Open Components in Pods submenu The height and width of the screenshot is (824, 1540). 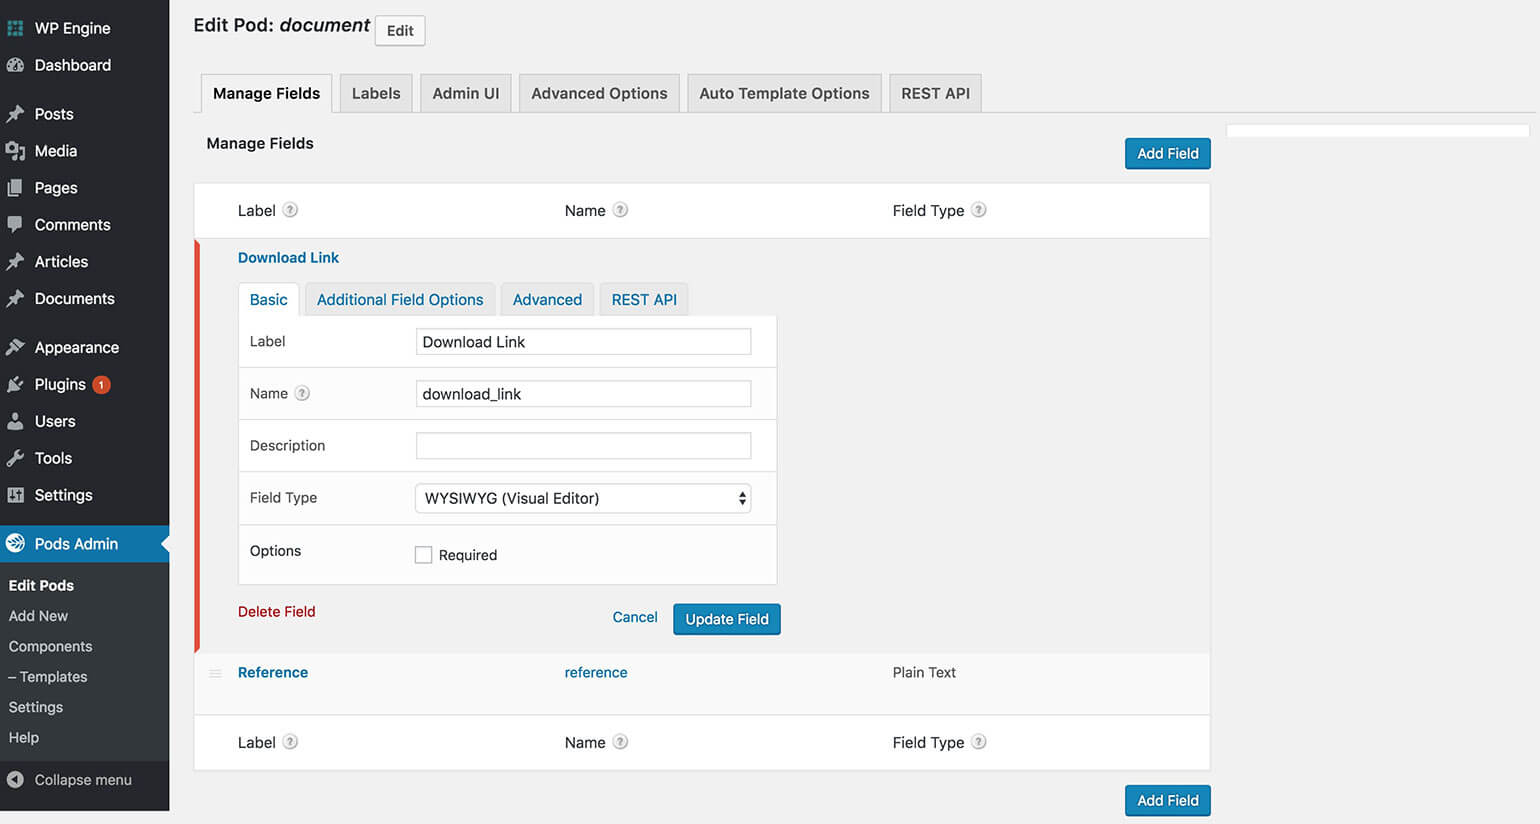[x=50, y=646]
